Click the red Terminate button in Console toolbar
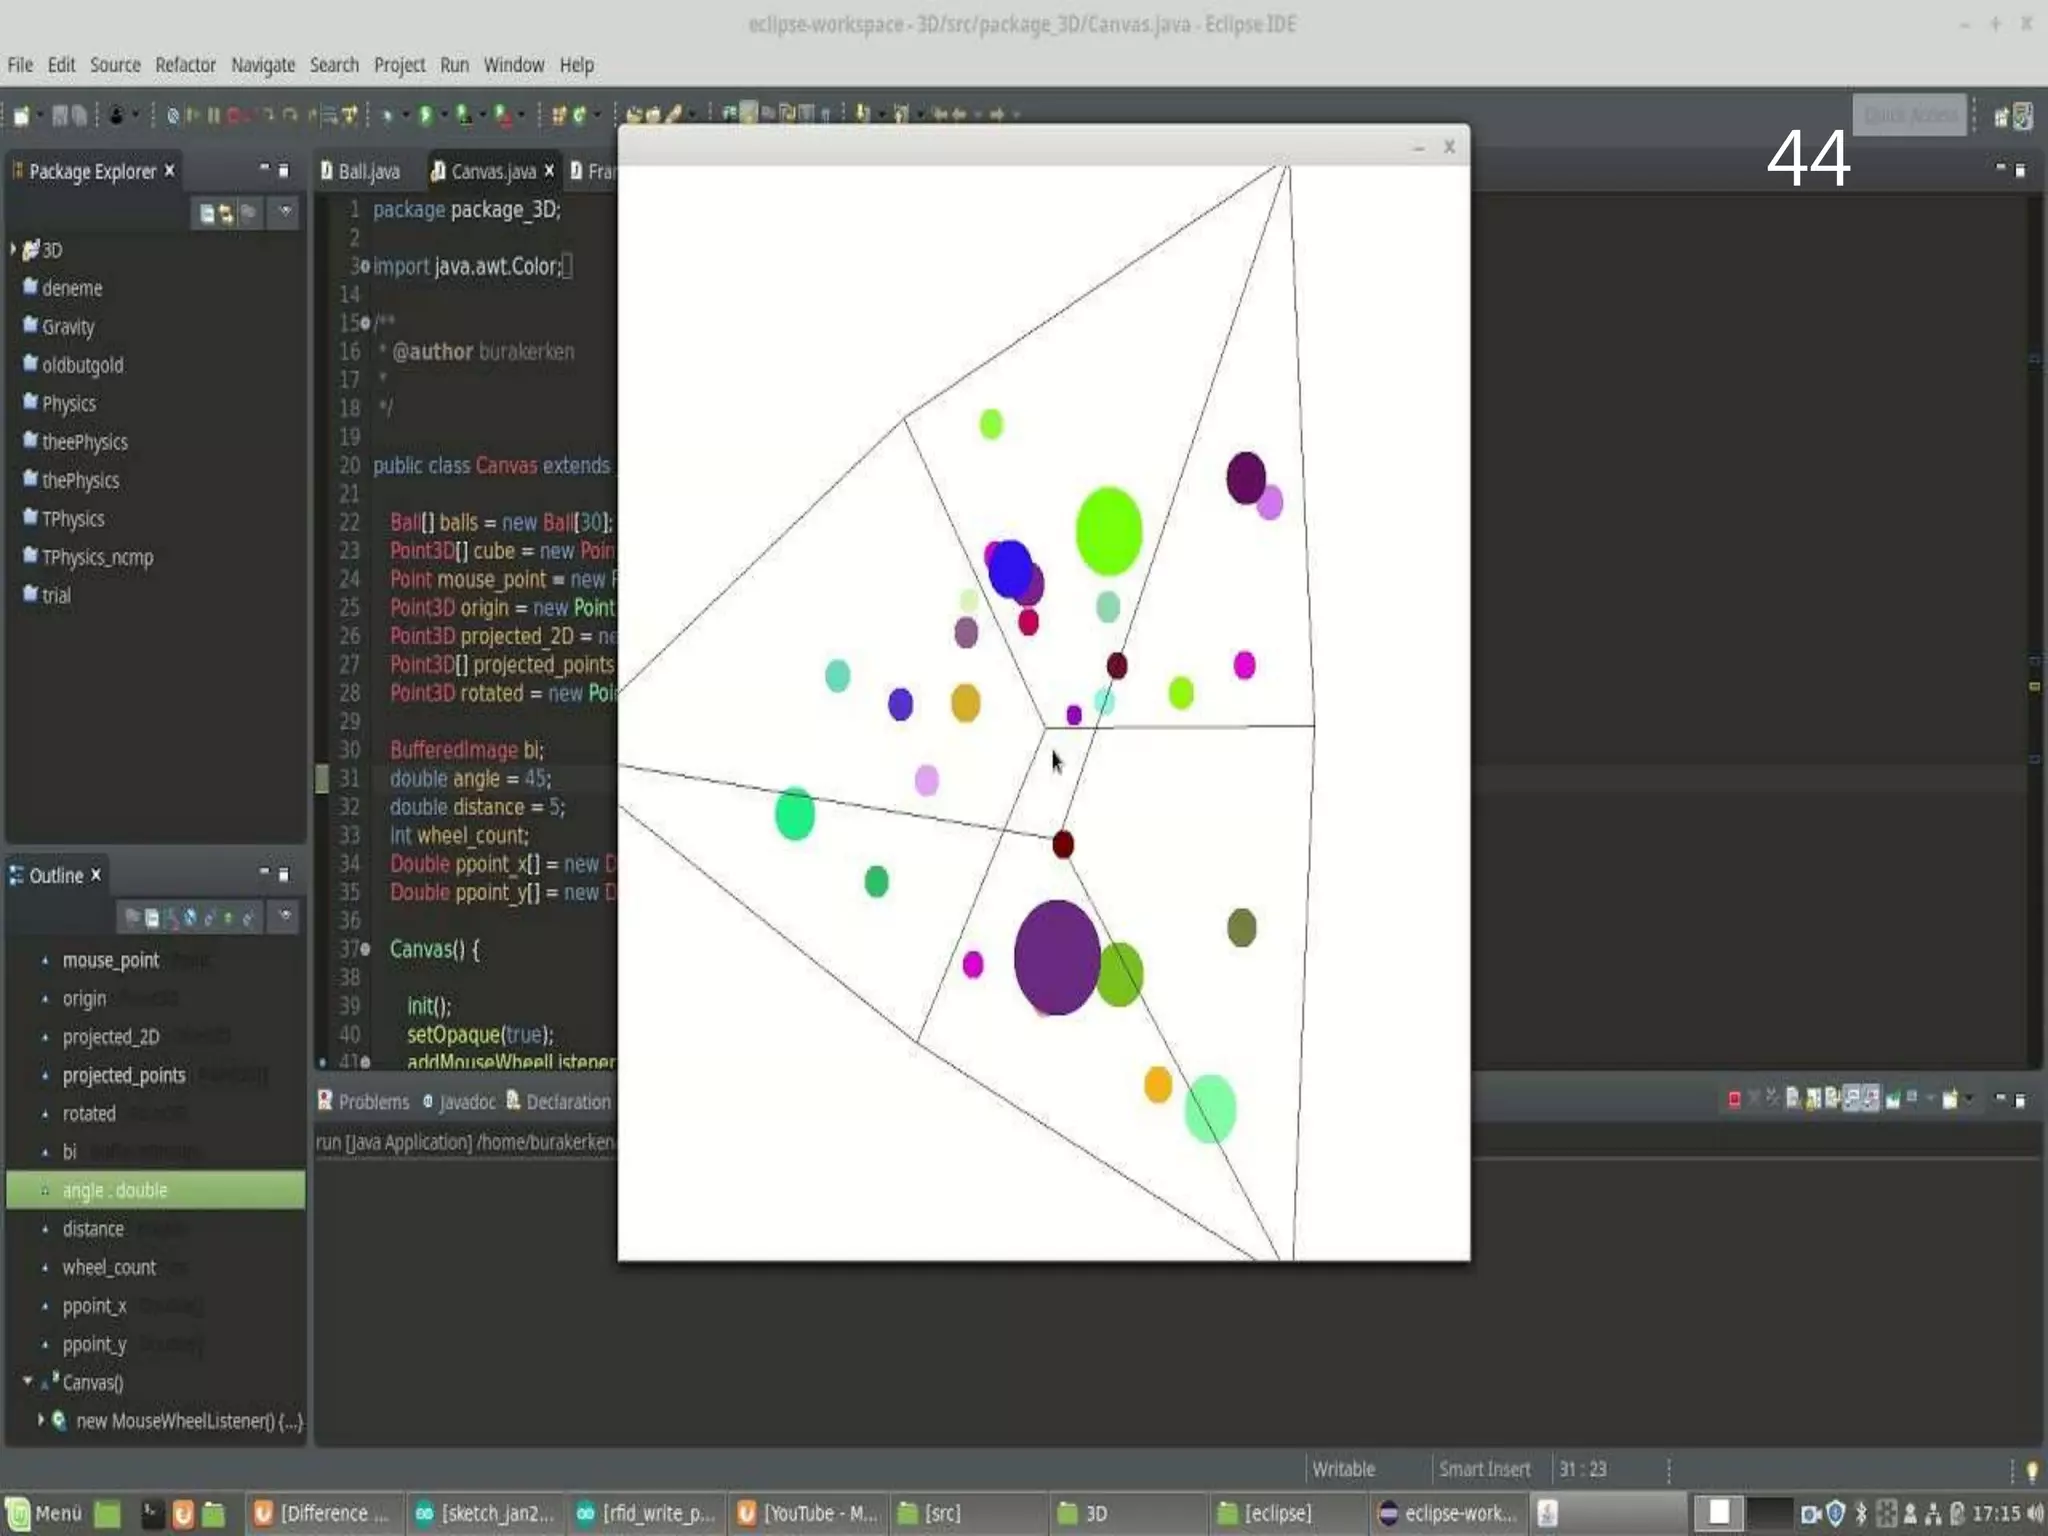The width and height of the screenshot is (2048, 1536). 1734,1100
